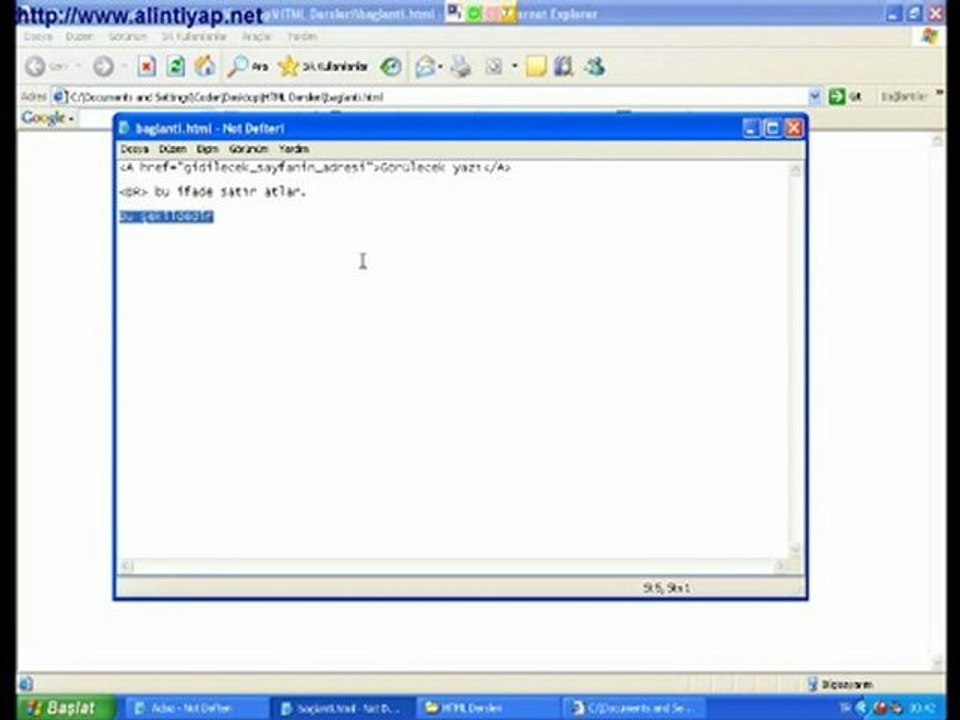Click the Forward arrow in Internet Explorer toolbar
960x720 pixels.
click(103, 66)
